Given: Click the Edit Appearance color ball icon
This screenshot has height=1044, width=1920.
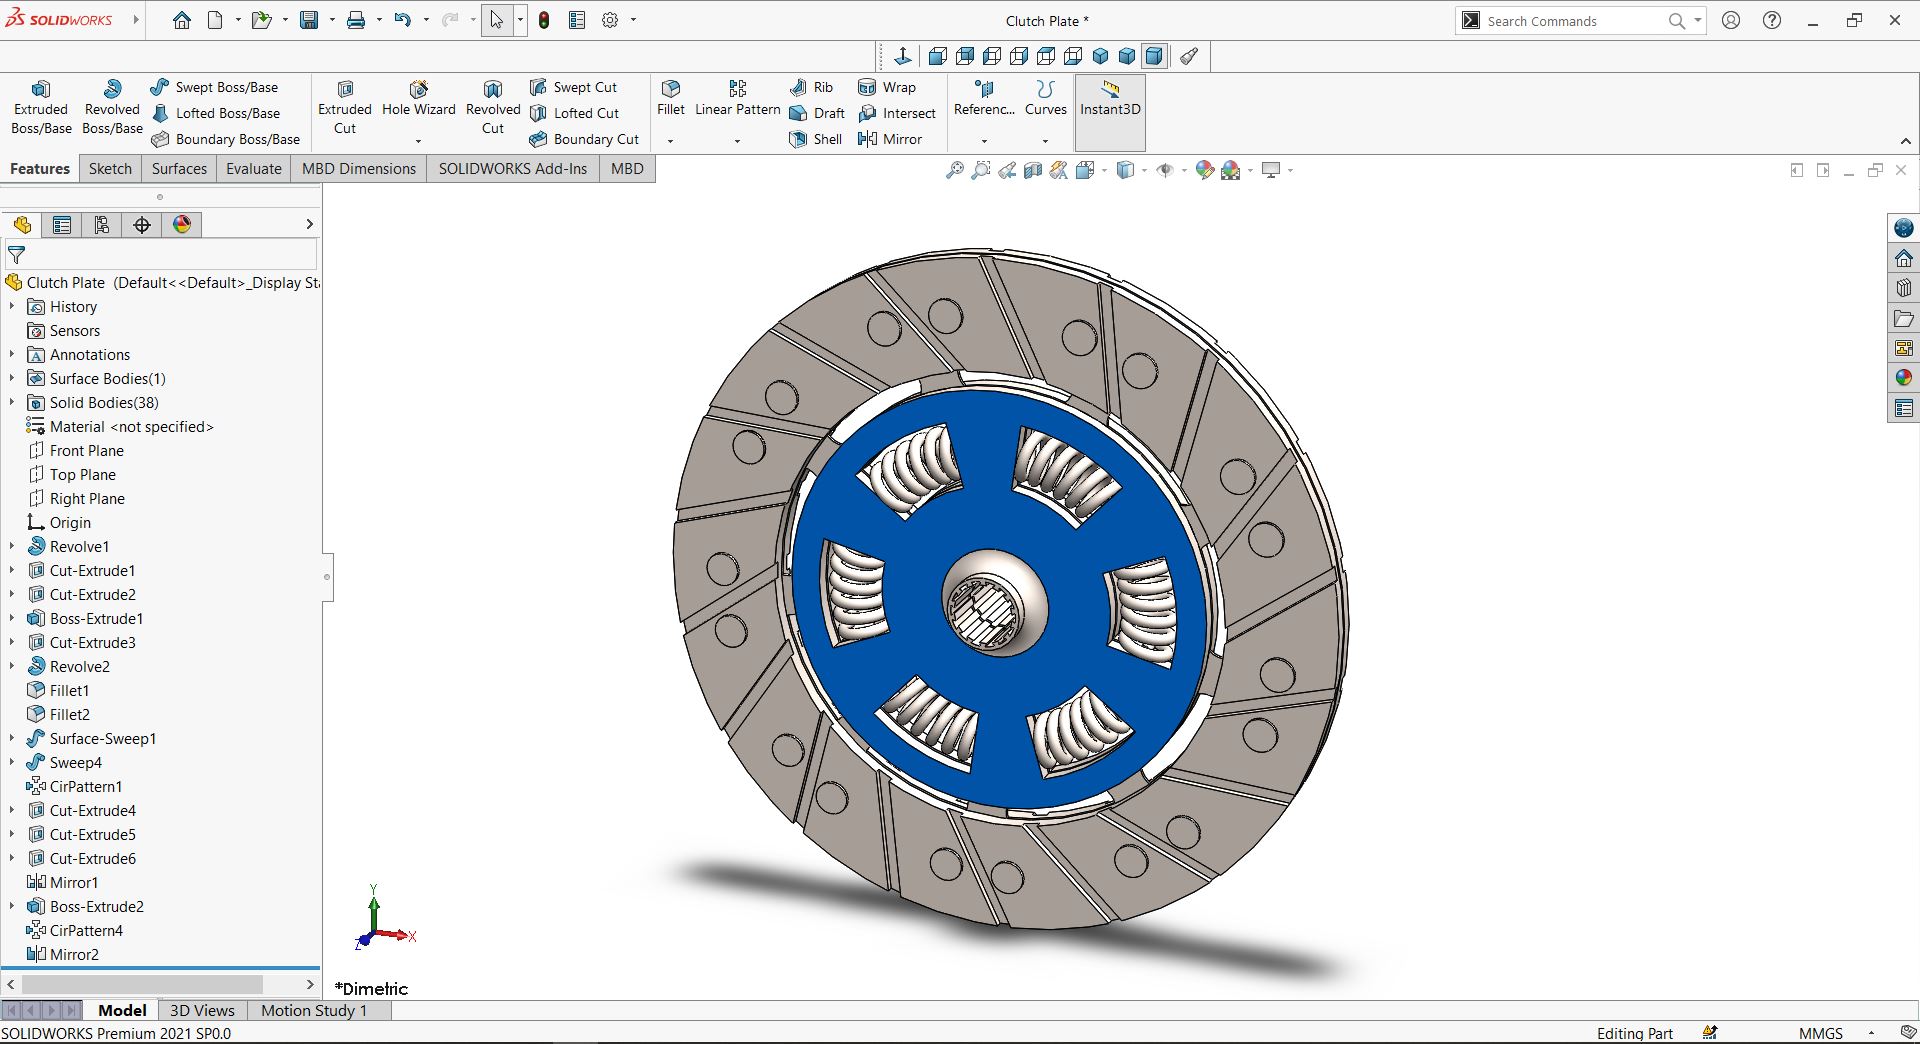Looking at the screenshot, I should coord(1204,170).
